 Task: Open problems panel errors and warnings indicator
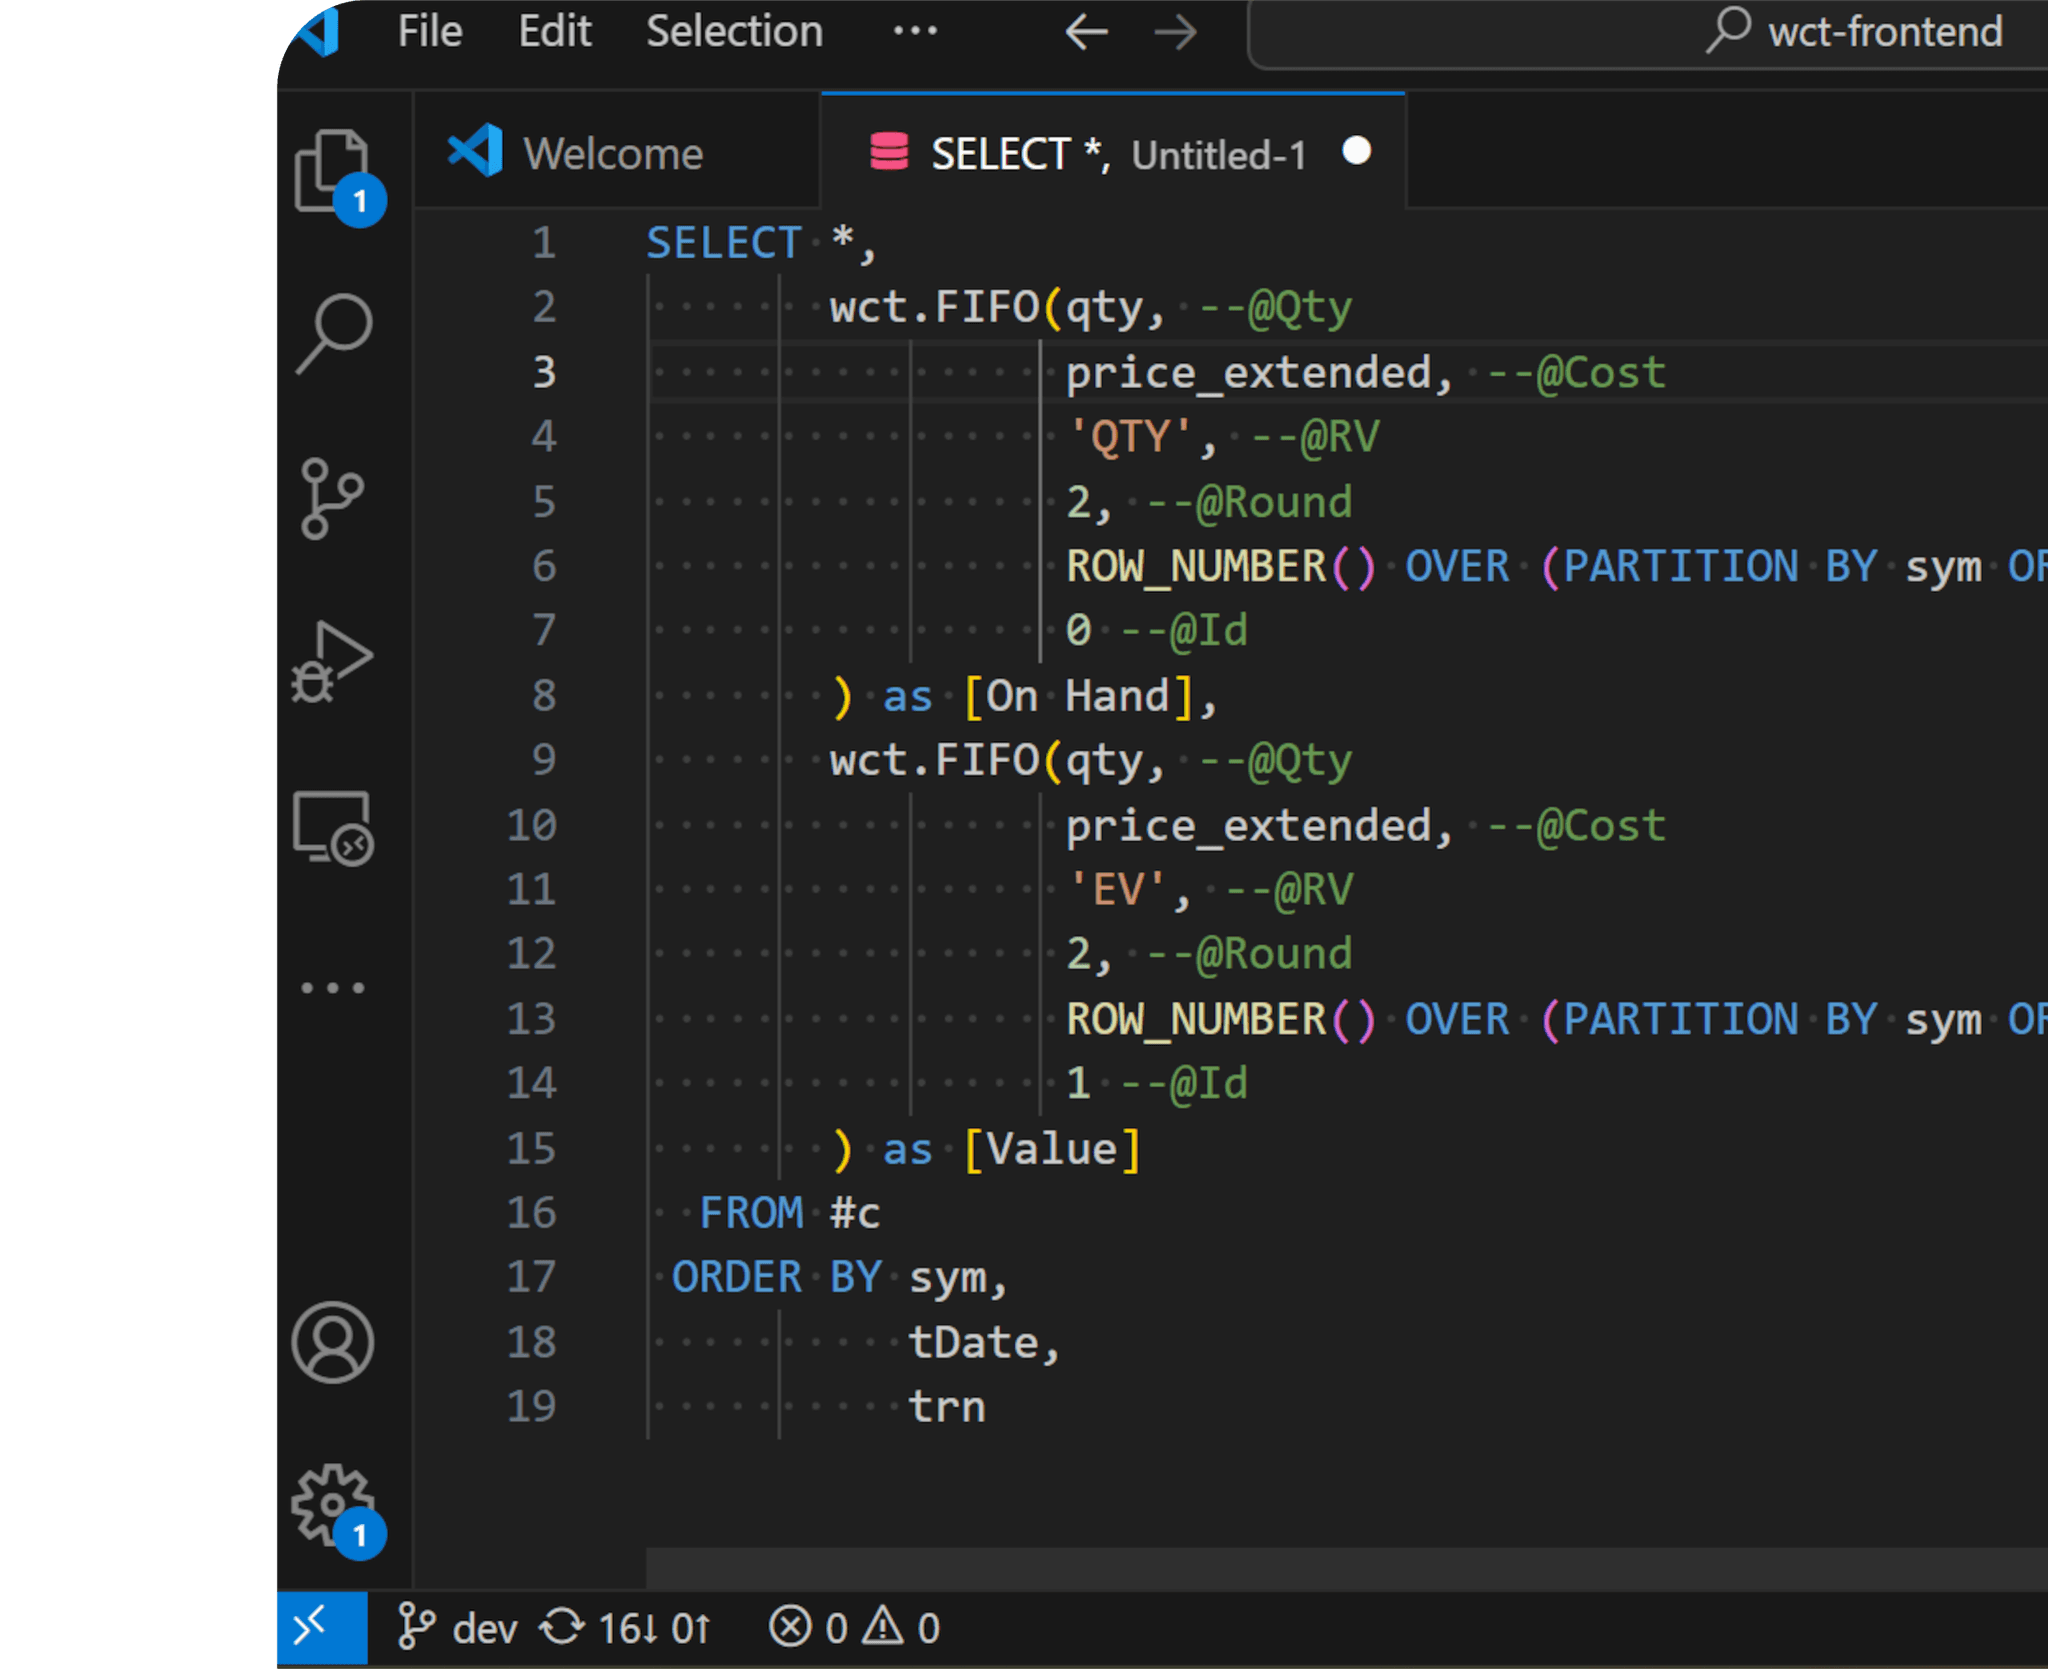(x=855, y=1628)
